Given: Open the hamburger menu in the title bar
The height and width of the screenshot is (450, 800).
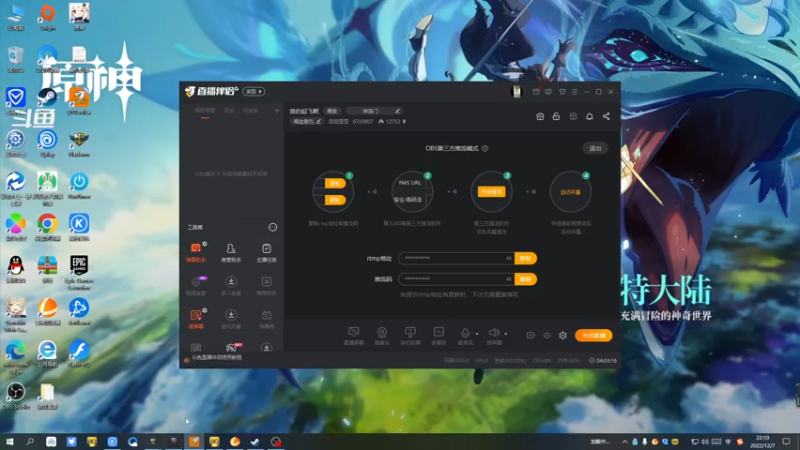Looking at the screenshot, I should click(x=574, y=92).
